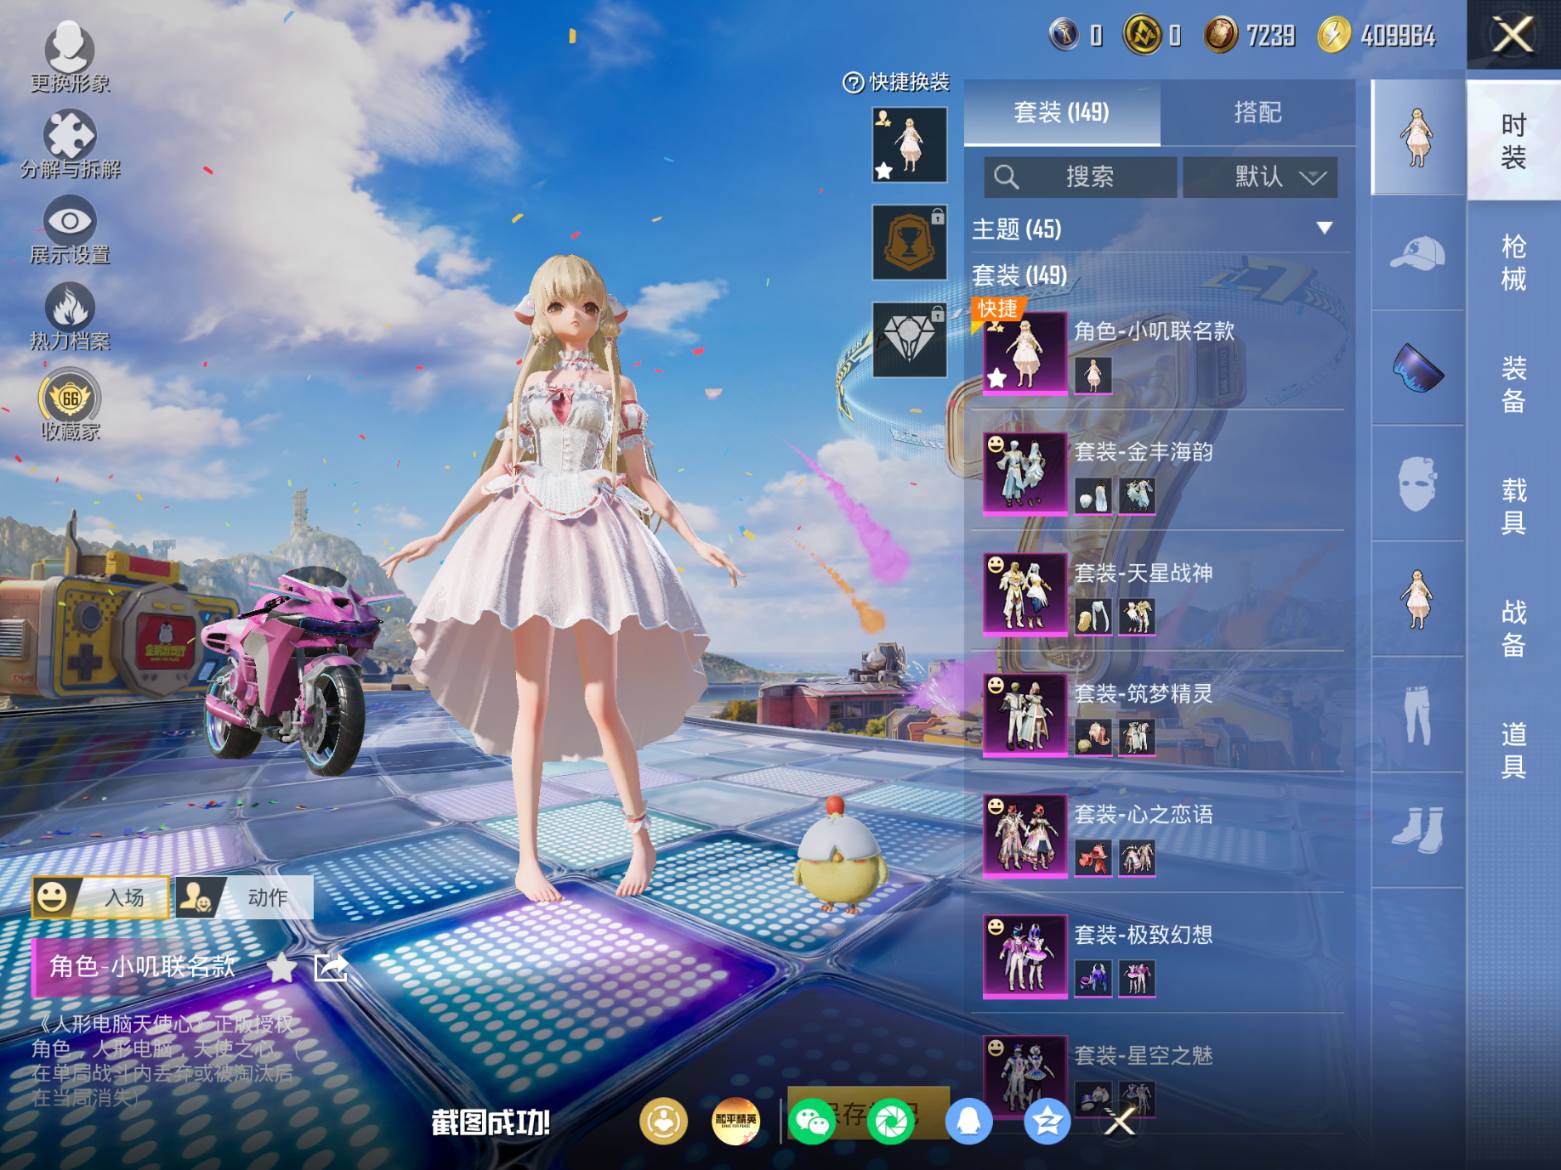Viewport: 1561px width, 1170px height.
Task: Select the locked diamond quick-outfit slot
Action: [x=909, y=339]
